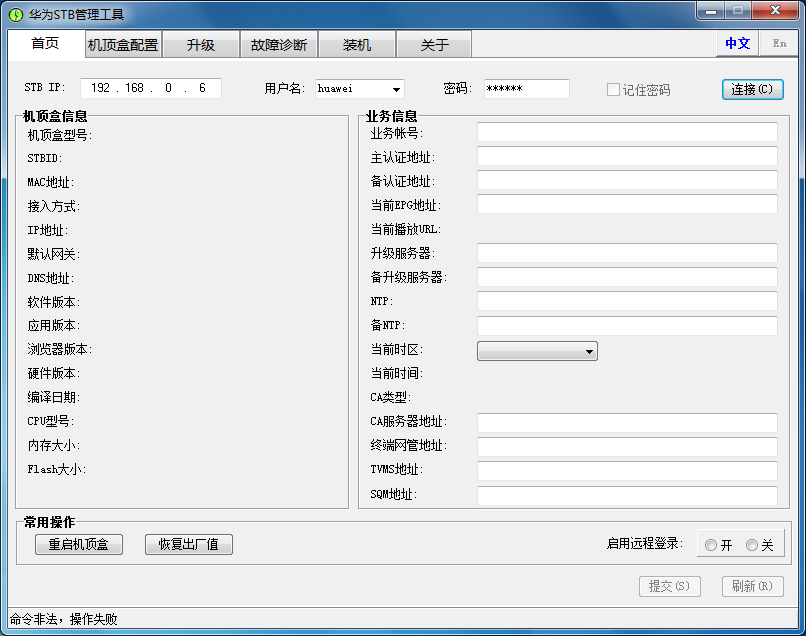Open the 故障诊断 tab
806x636 pixels.
pyautogui.click(x=279, y=45)
